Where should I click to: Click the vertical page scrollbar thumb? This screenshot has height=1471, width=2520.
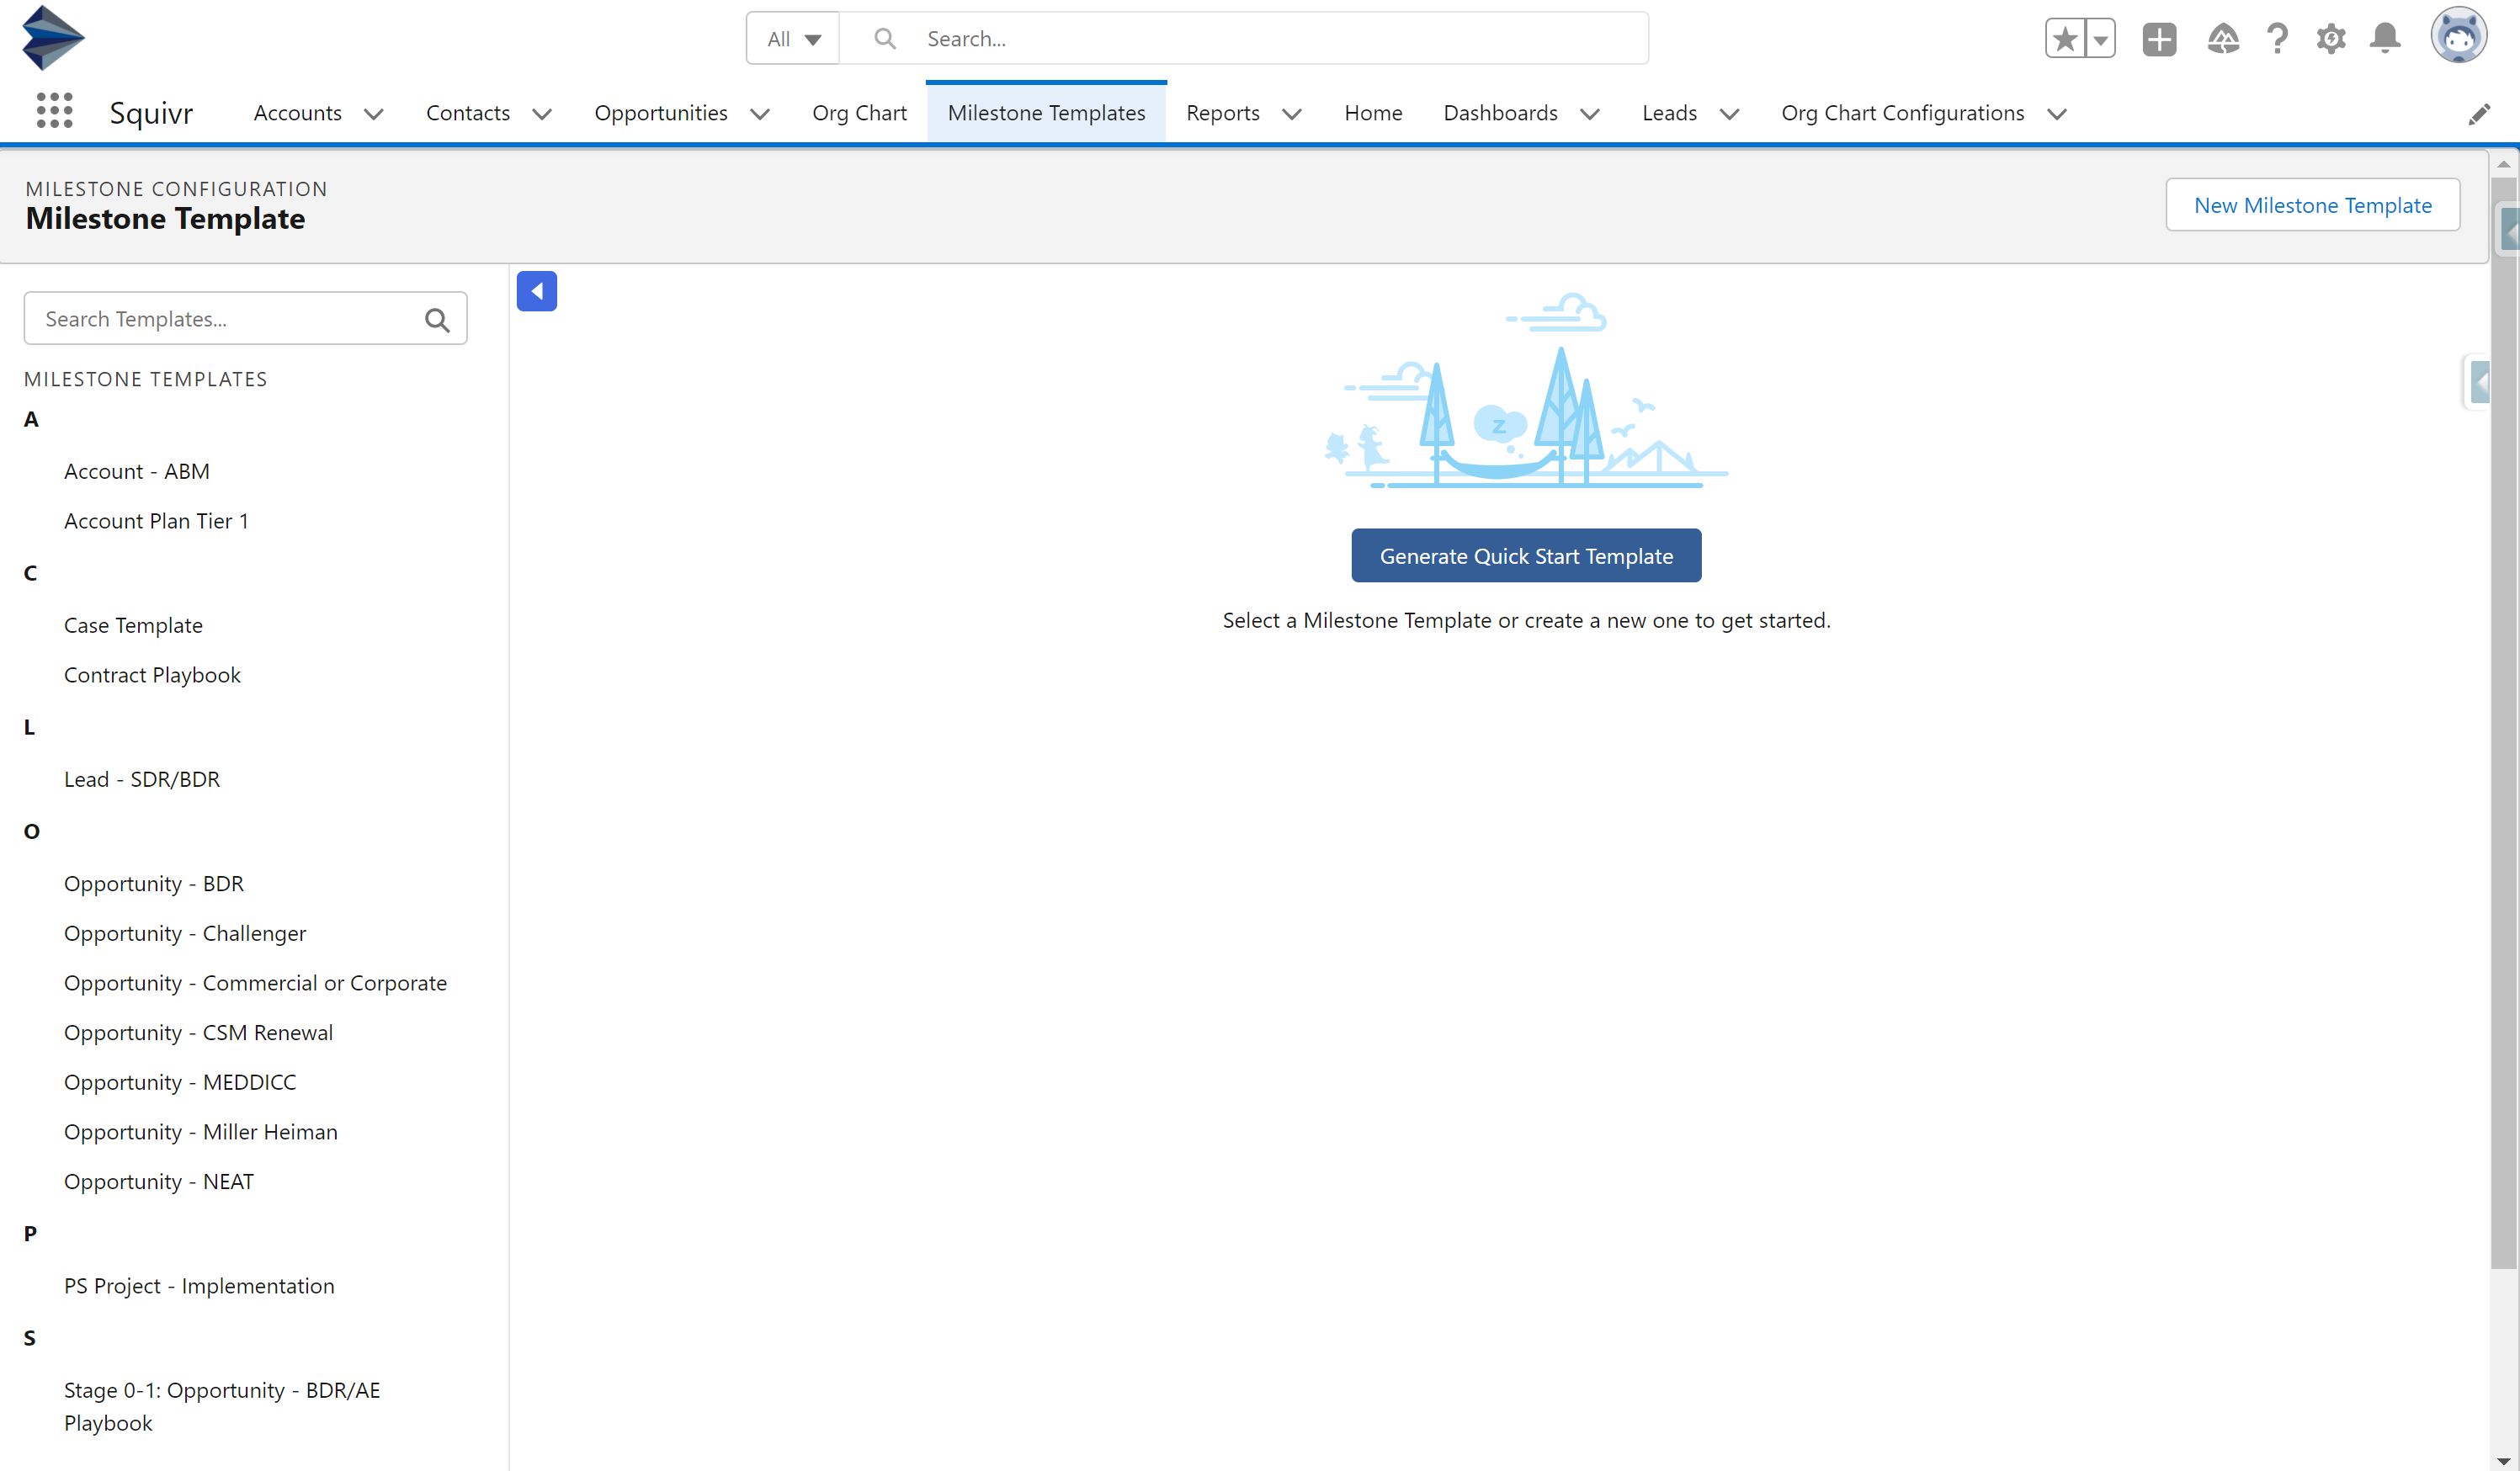click(2503, 722)
